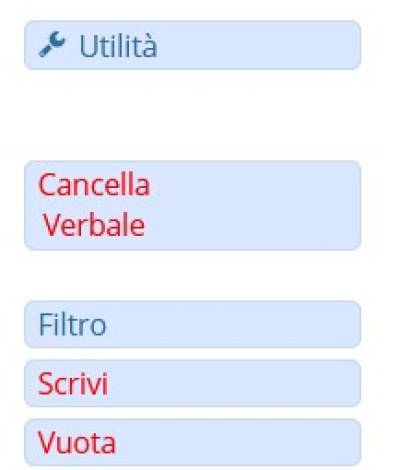
Task: Expand the Utilità utilities panel
Action: click(193, 45)
